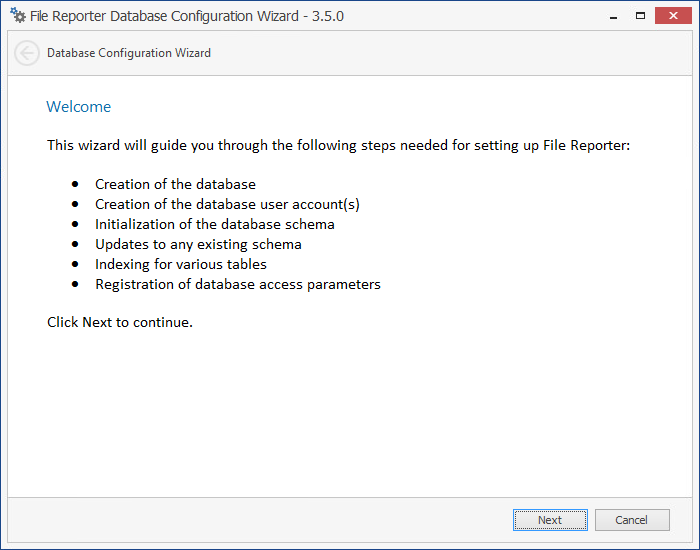Select the 'Creation of the database' line
This screenshot has height=550, width=700.
click(x=175, y=184)
